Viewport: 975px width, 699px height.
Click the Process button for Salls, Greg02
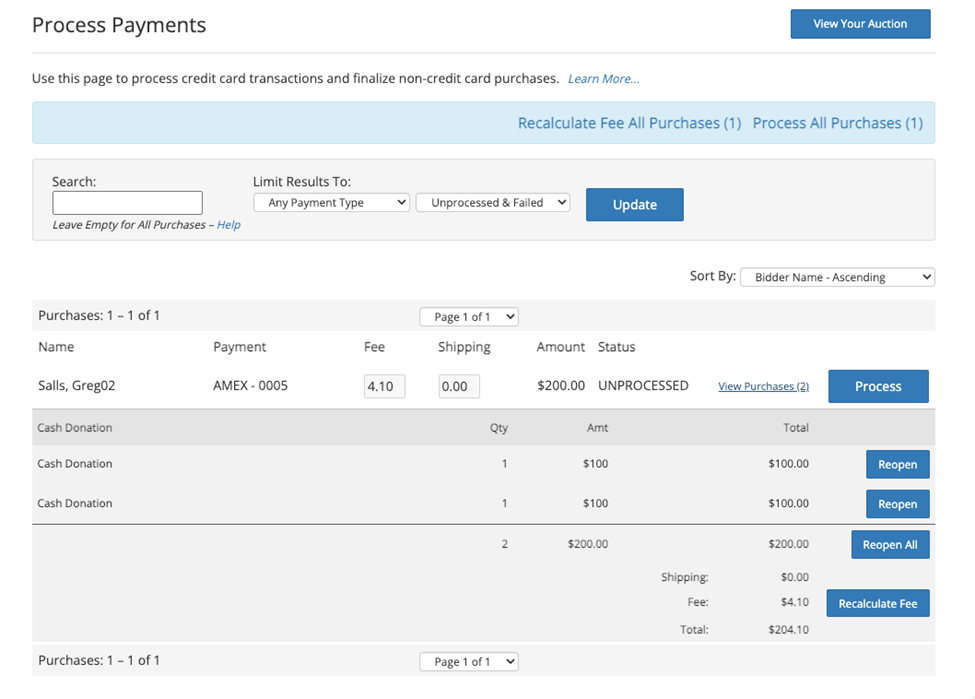pyautogui.click(x=878, y=386)
